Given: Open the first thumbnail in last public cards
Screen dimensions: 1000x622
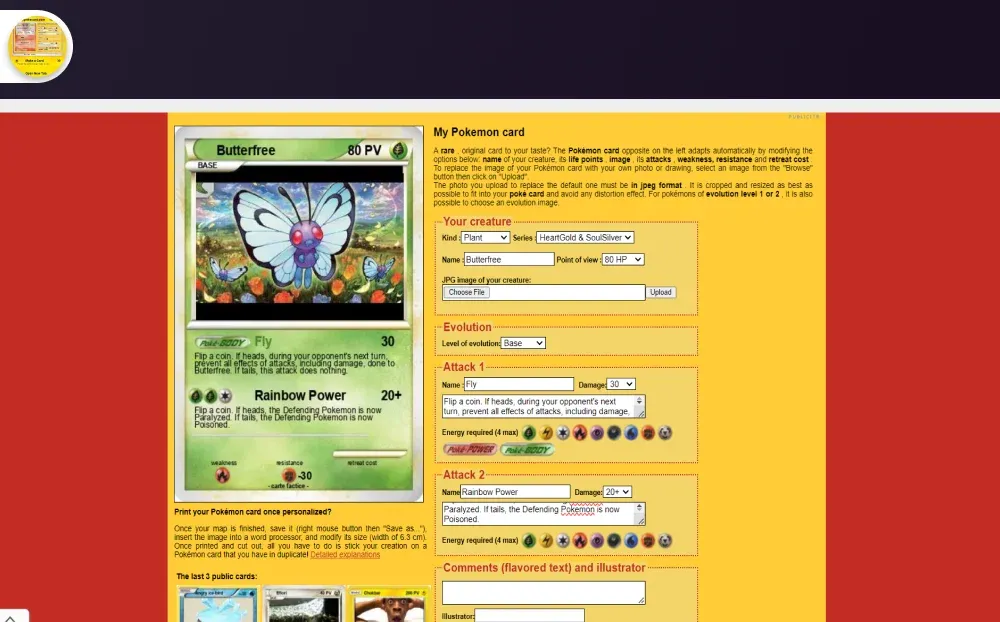Looking at the screenshot, I should [x=218, y=605].
